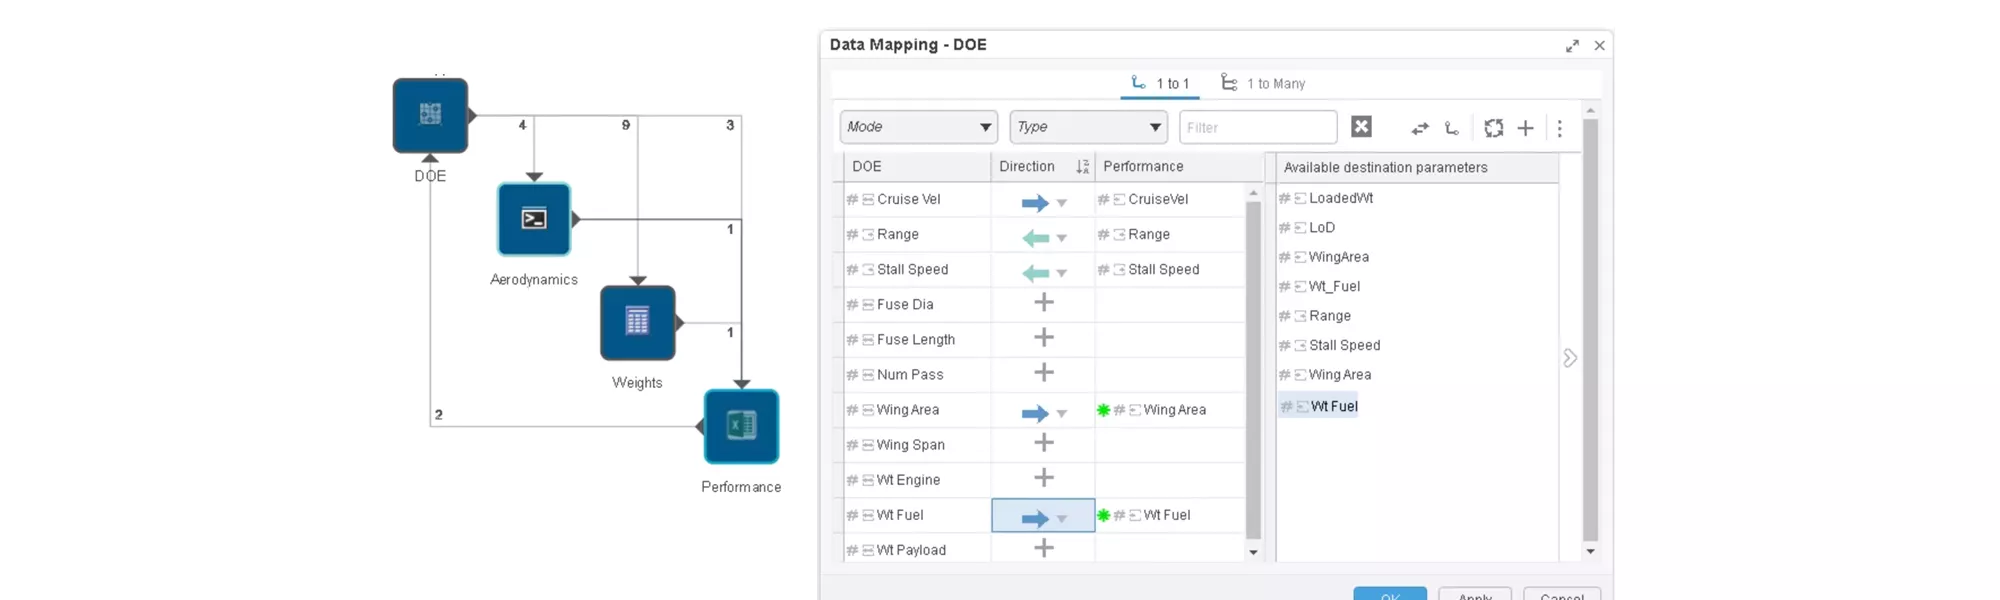Select Num Pass in DOE column

click(x=910, y=374)
